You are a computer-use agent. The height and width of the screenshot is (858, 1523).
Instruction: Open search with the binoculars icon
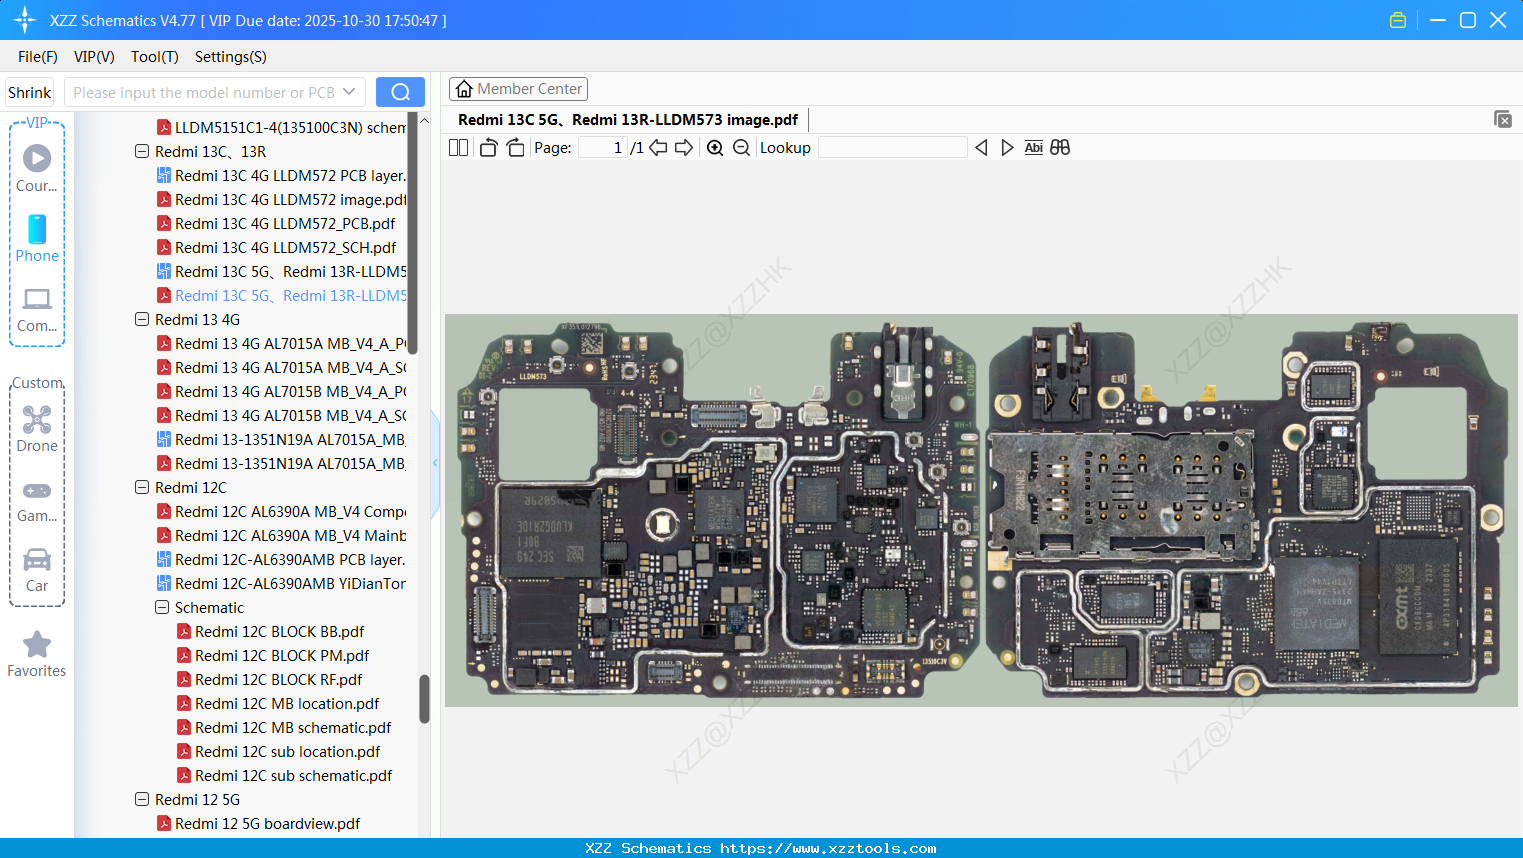click(1060, 147)
